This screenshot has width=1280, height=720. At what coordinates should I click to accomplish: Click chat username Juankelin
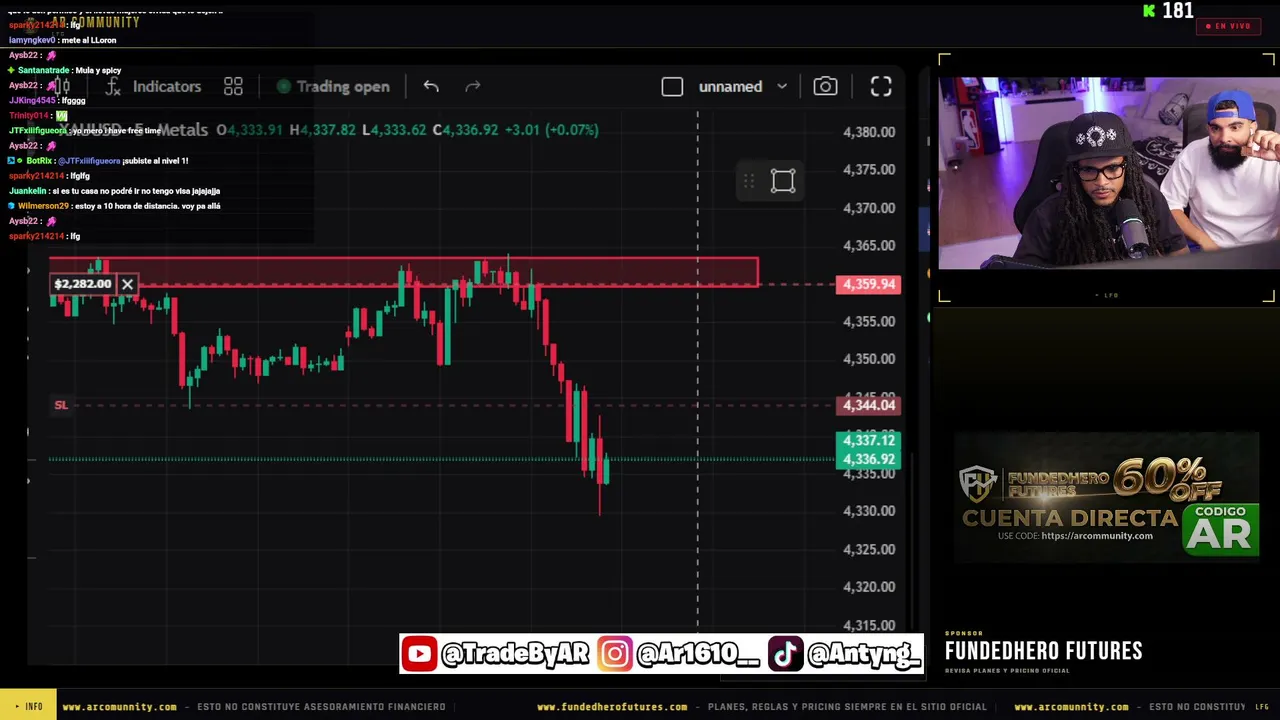point(28,191)
